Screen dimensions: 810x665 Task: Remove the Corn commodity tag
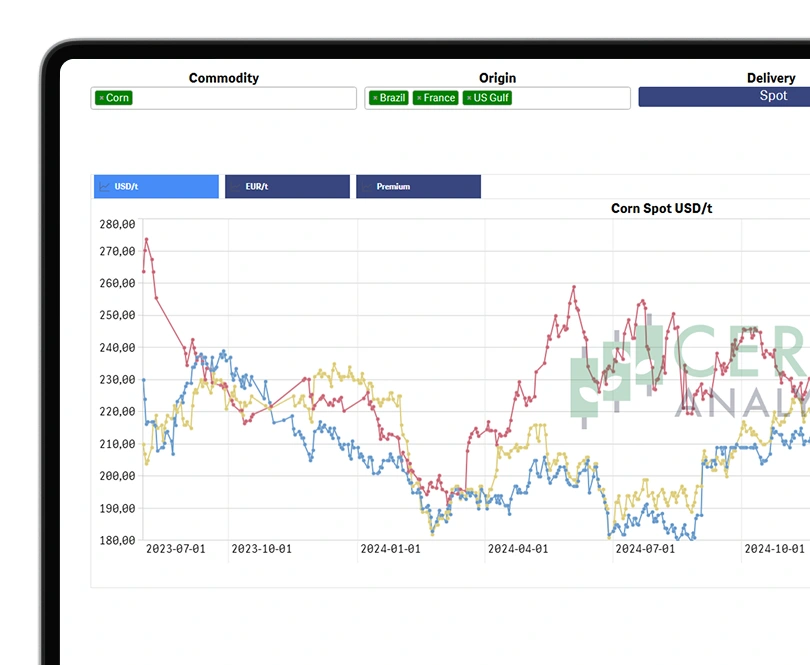[102, 98]
